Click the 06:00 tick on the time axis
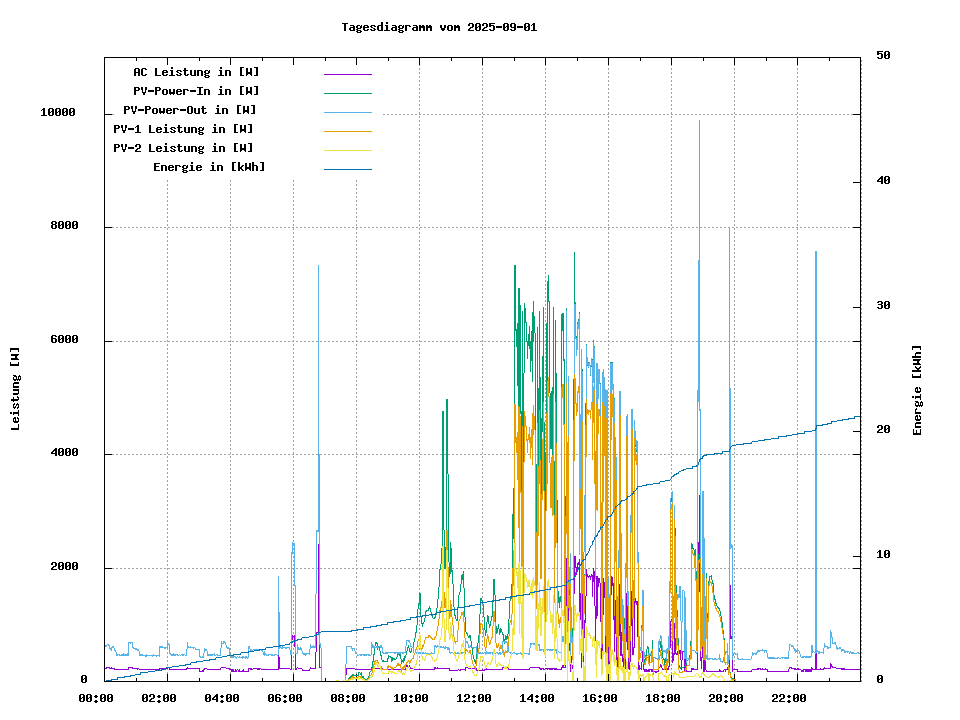Image resolution: width=960 pixels, height=720 pixels. [x=285, y=698]
